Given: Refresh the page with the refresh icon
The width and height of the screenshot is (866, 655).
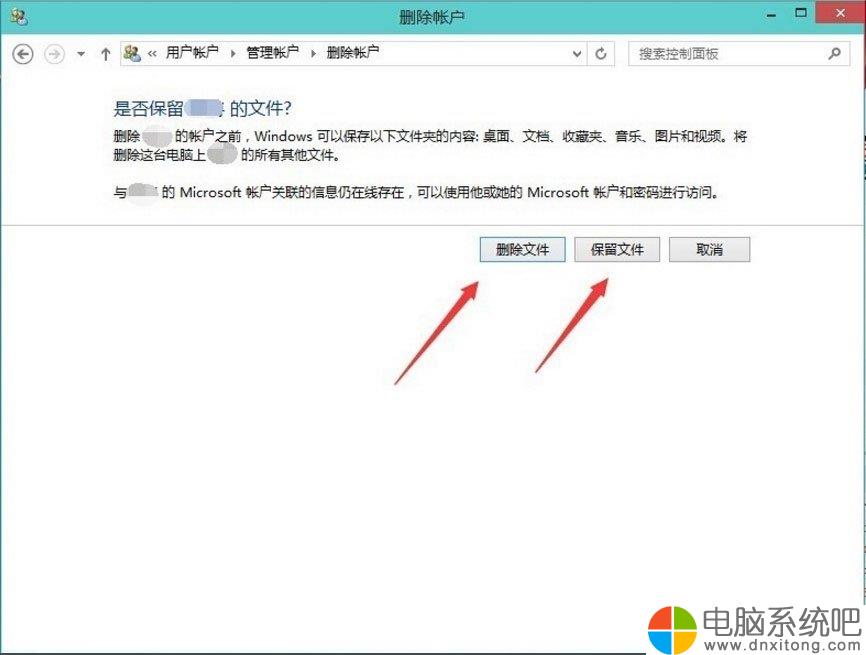Looking at the screenshot, I should (601, 54).
